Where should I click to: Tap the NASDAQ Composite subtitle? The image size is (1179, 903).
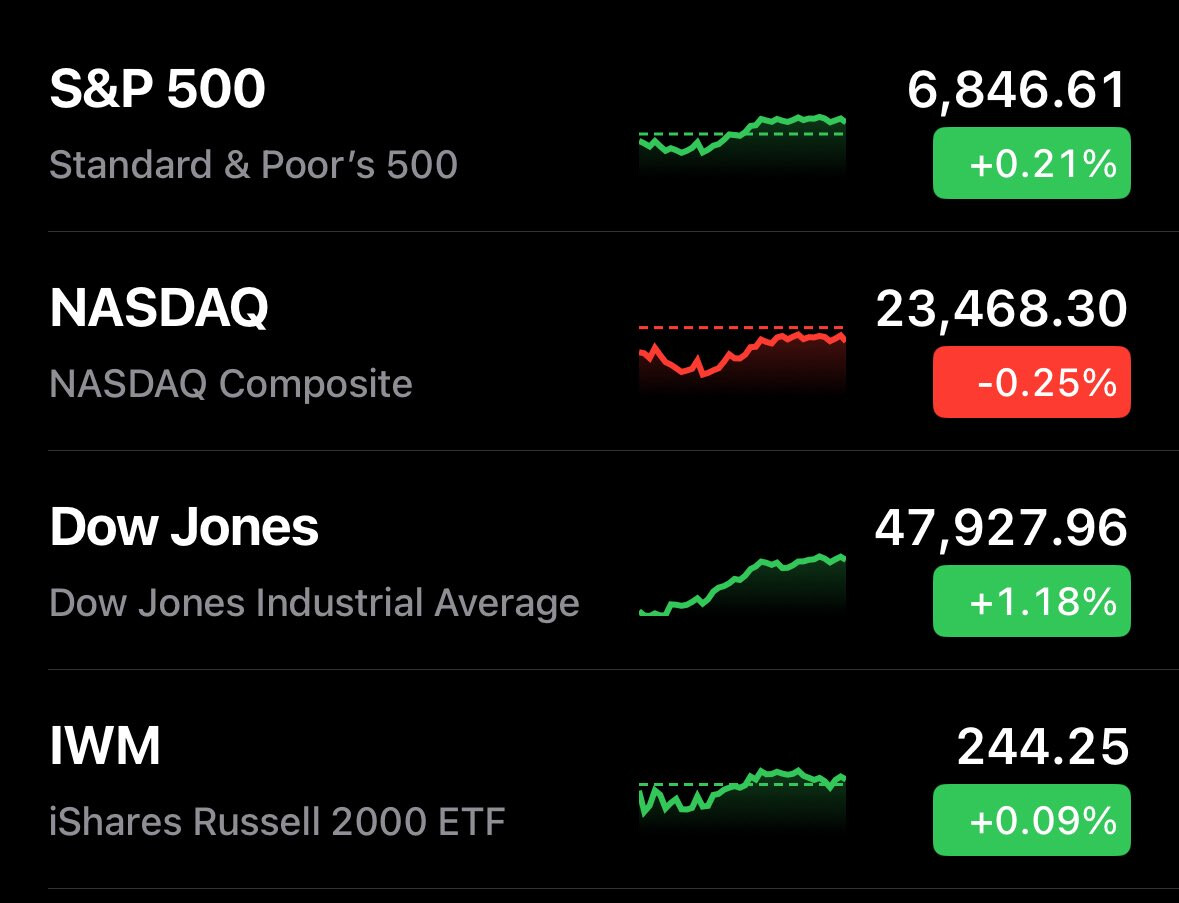point(231,383)
